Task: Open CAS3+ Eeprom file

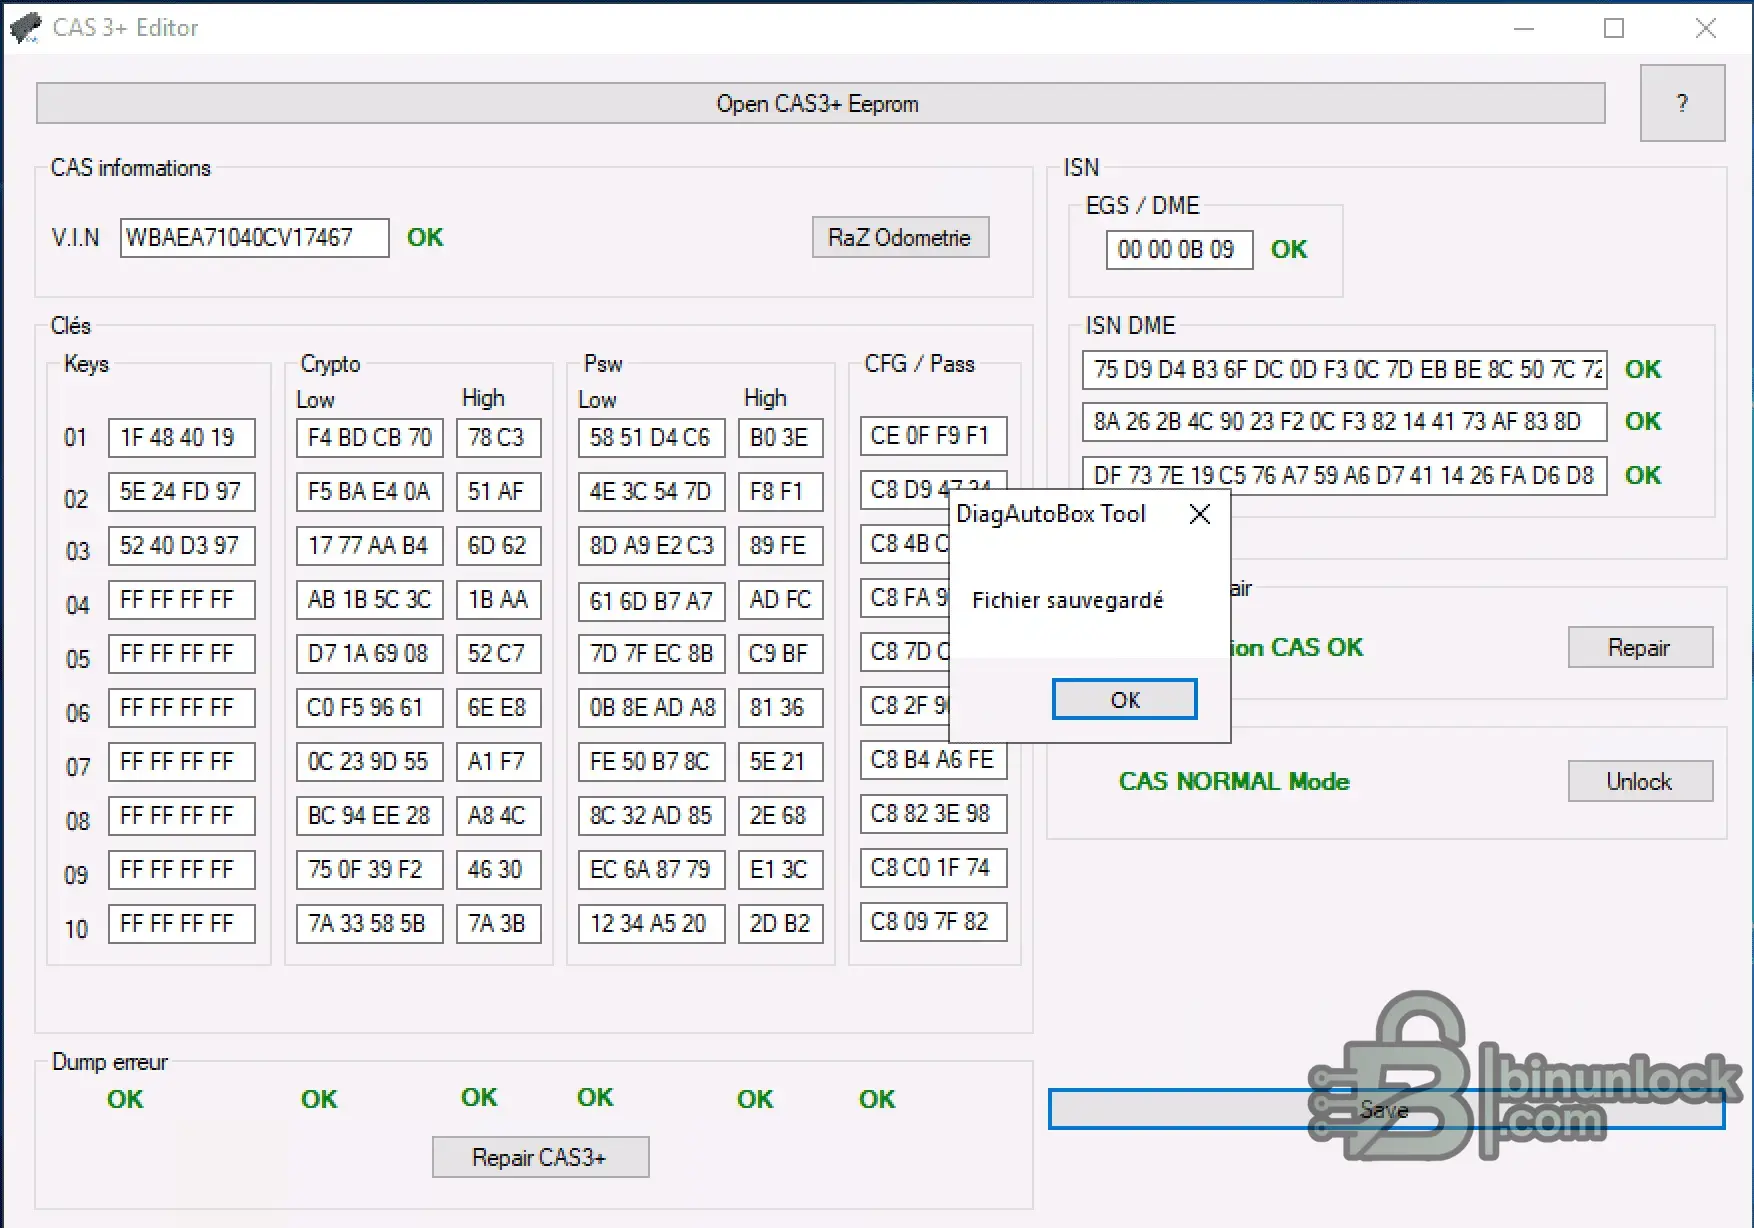Action: [x=821, y=104]
